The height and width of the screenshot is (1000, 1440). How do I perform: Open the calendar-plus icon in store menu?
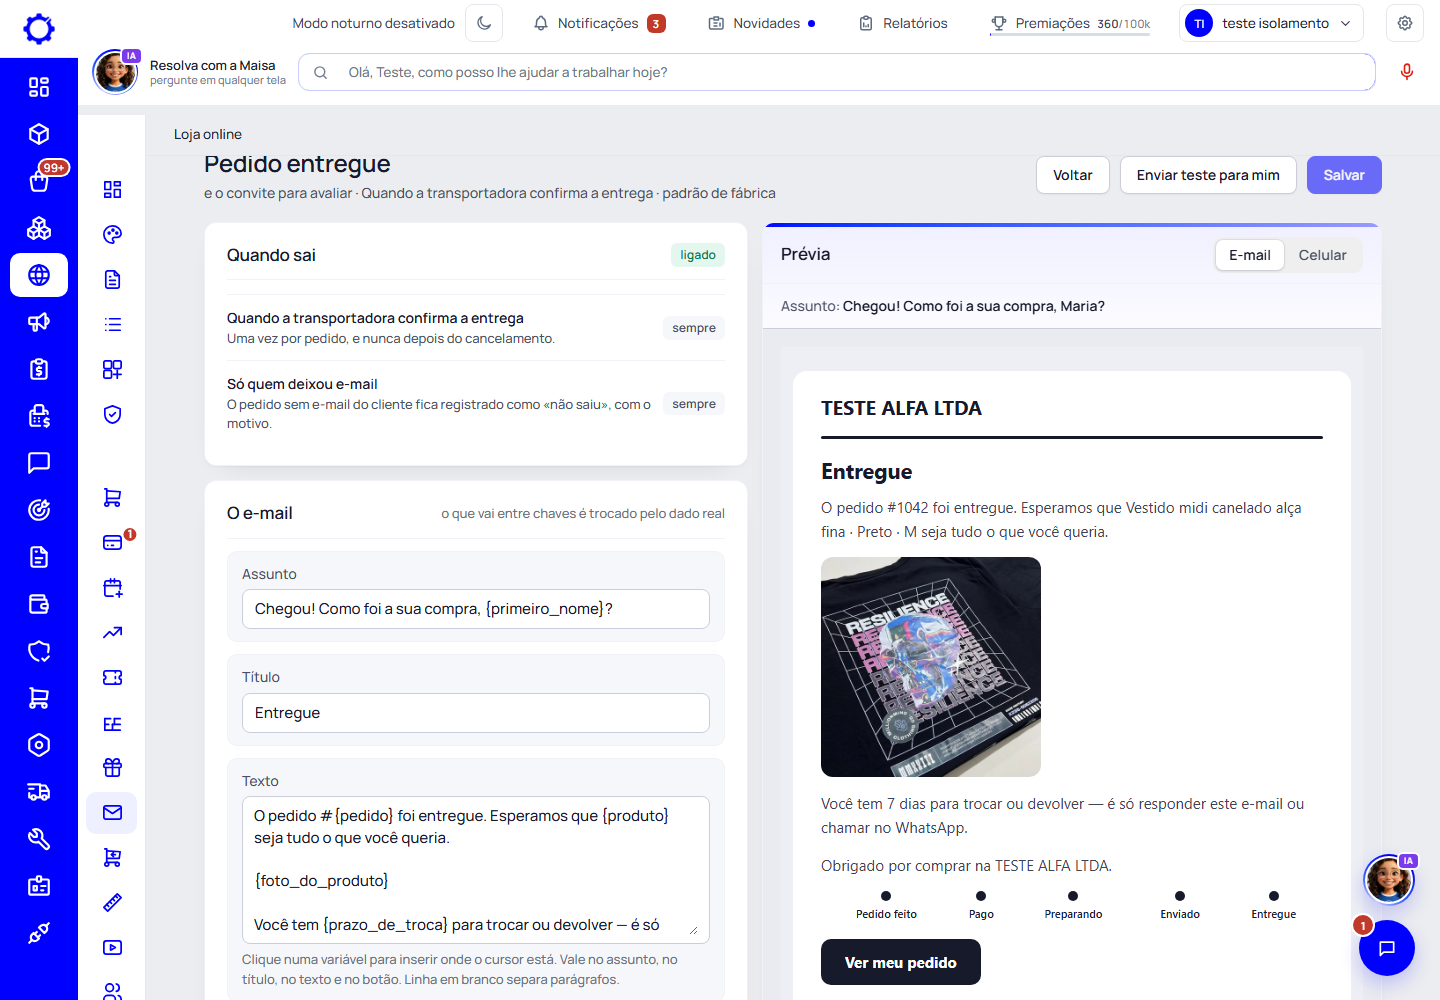click(x=113, y=587)
